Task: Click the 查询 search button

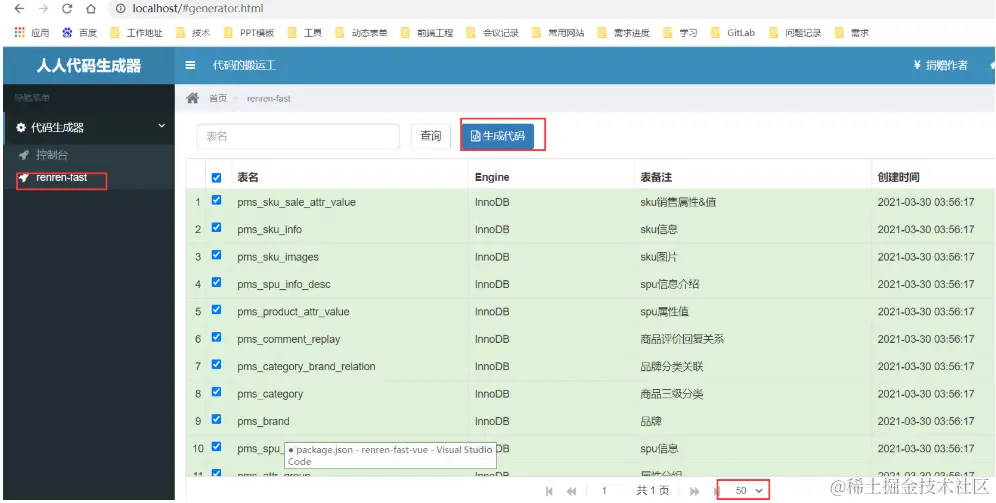Action: tap(431, 136)
